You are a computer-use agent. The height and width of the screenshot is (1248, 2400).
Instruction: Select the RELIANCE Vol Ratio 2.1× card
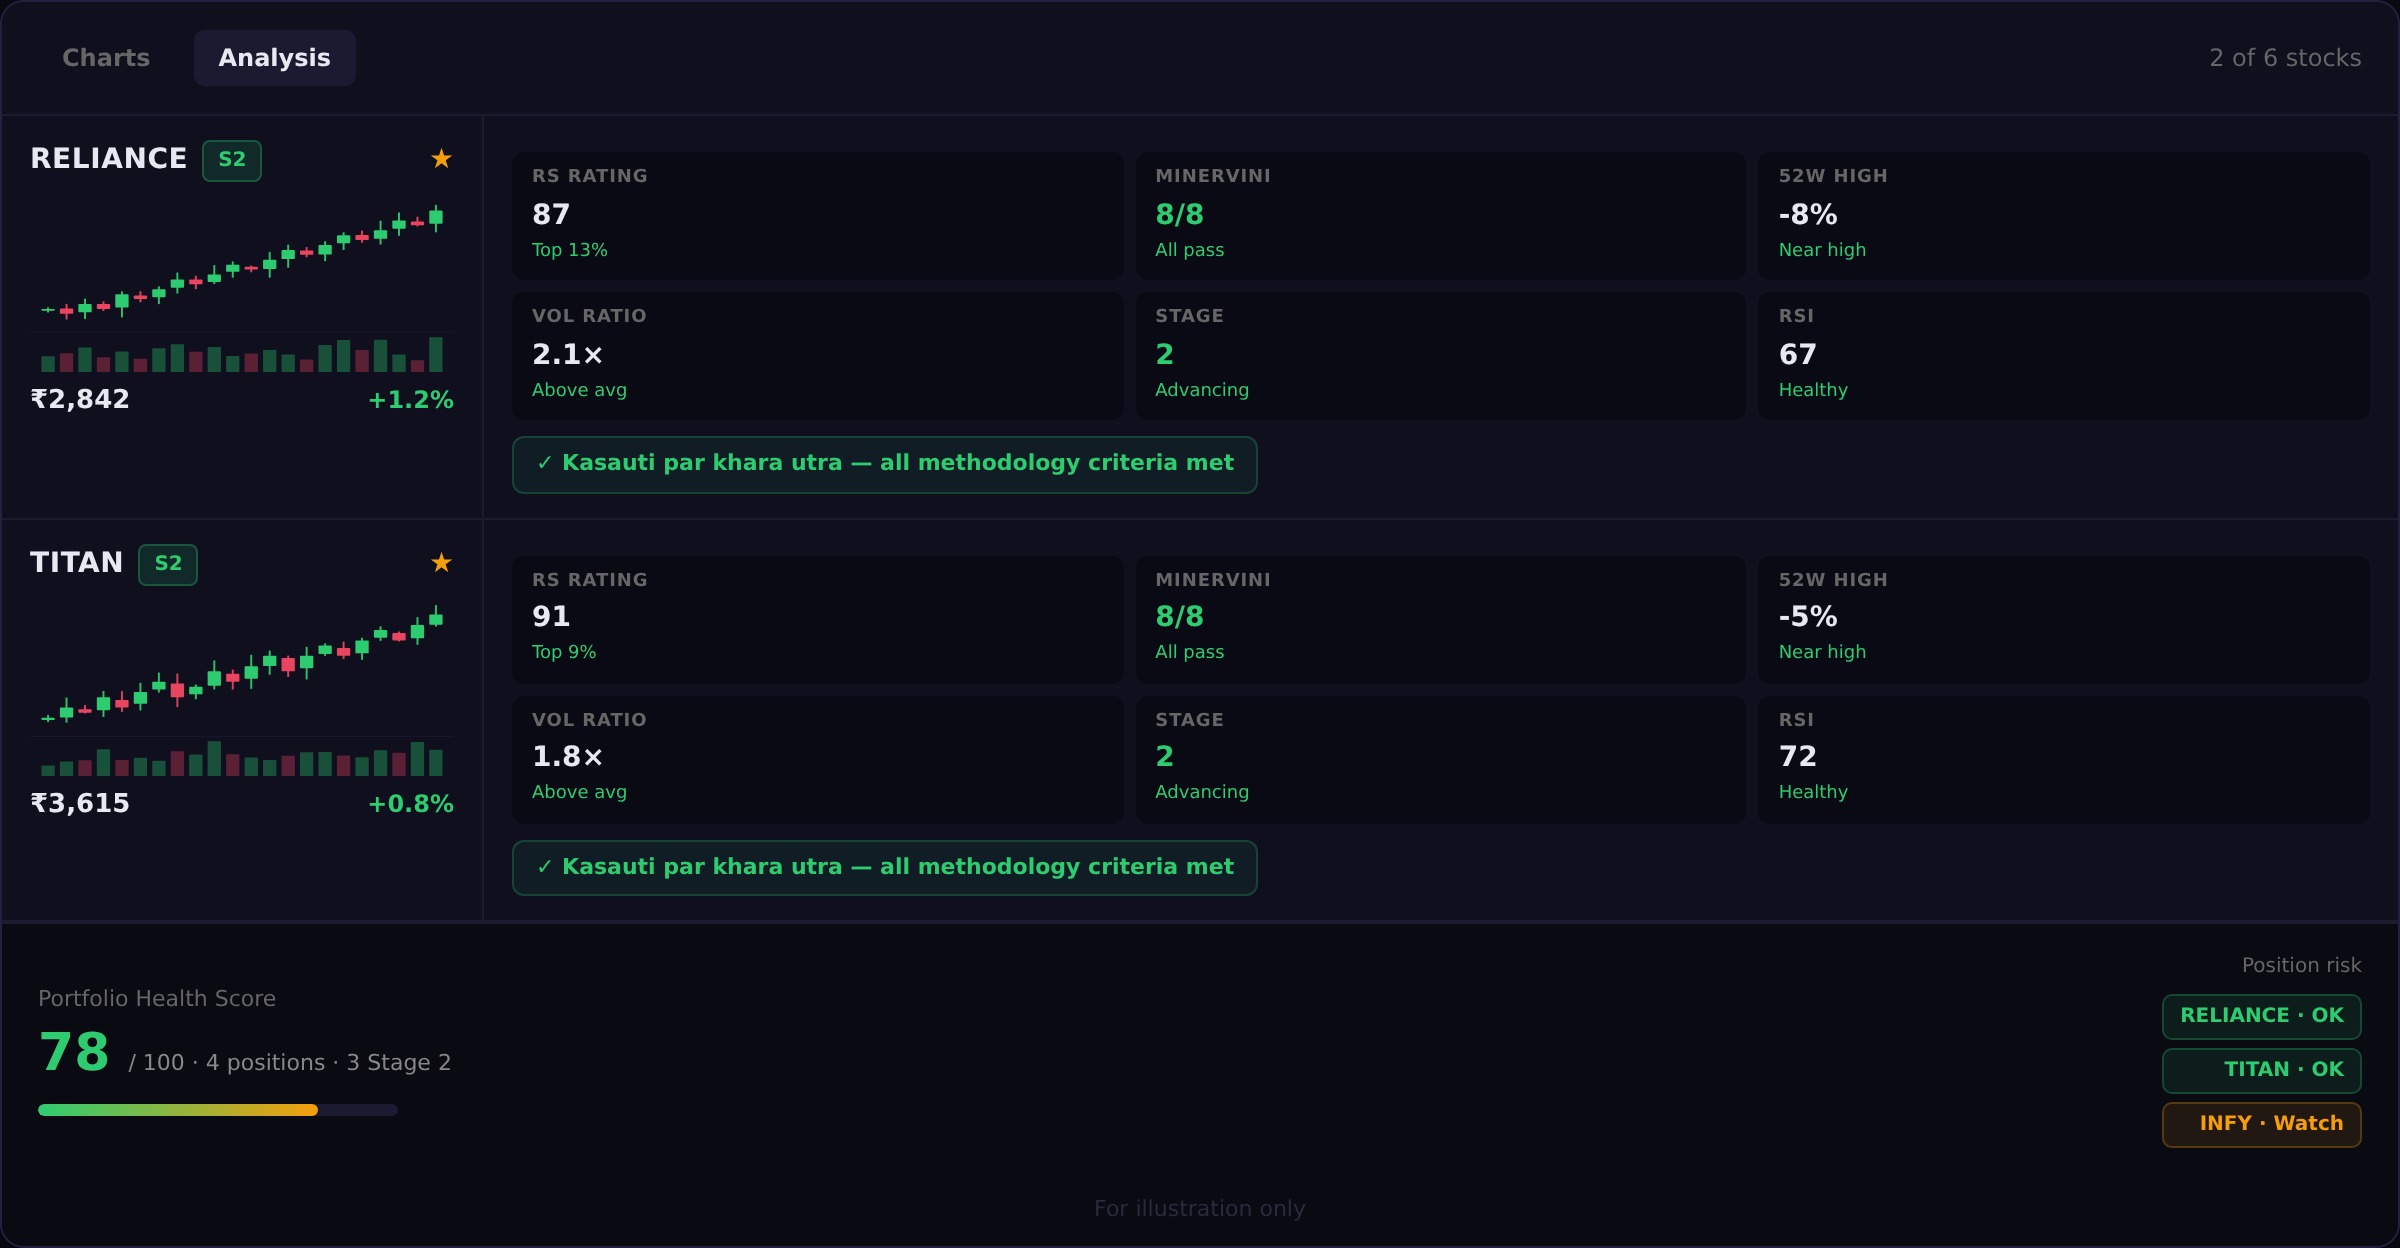[x=818, y=355]
